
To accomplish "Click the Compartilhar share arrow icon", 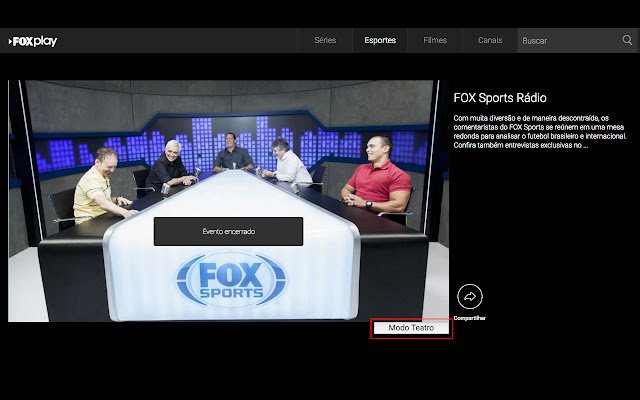I will point(469,296).
